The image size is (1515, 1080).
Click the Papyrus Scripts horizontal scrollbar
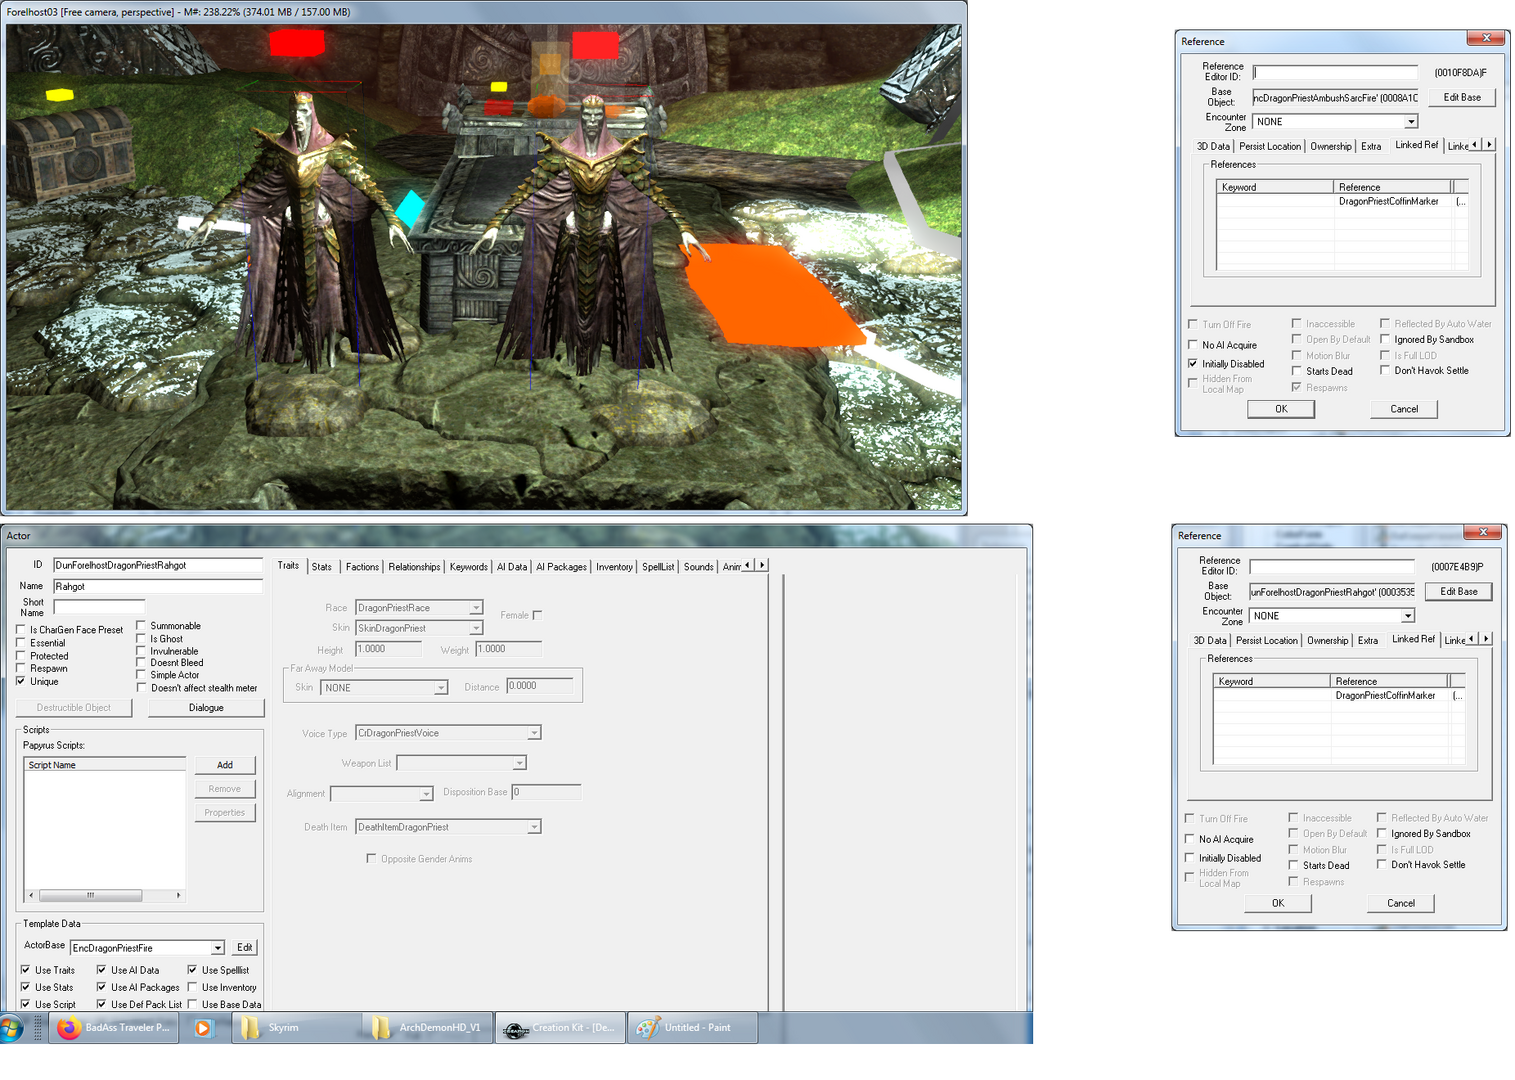(105, 895)
